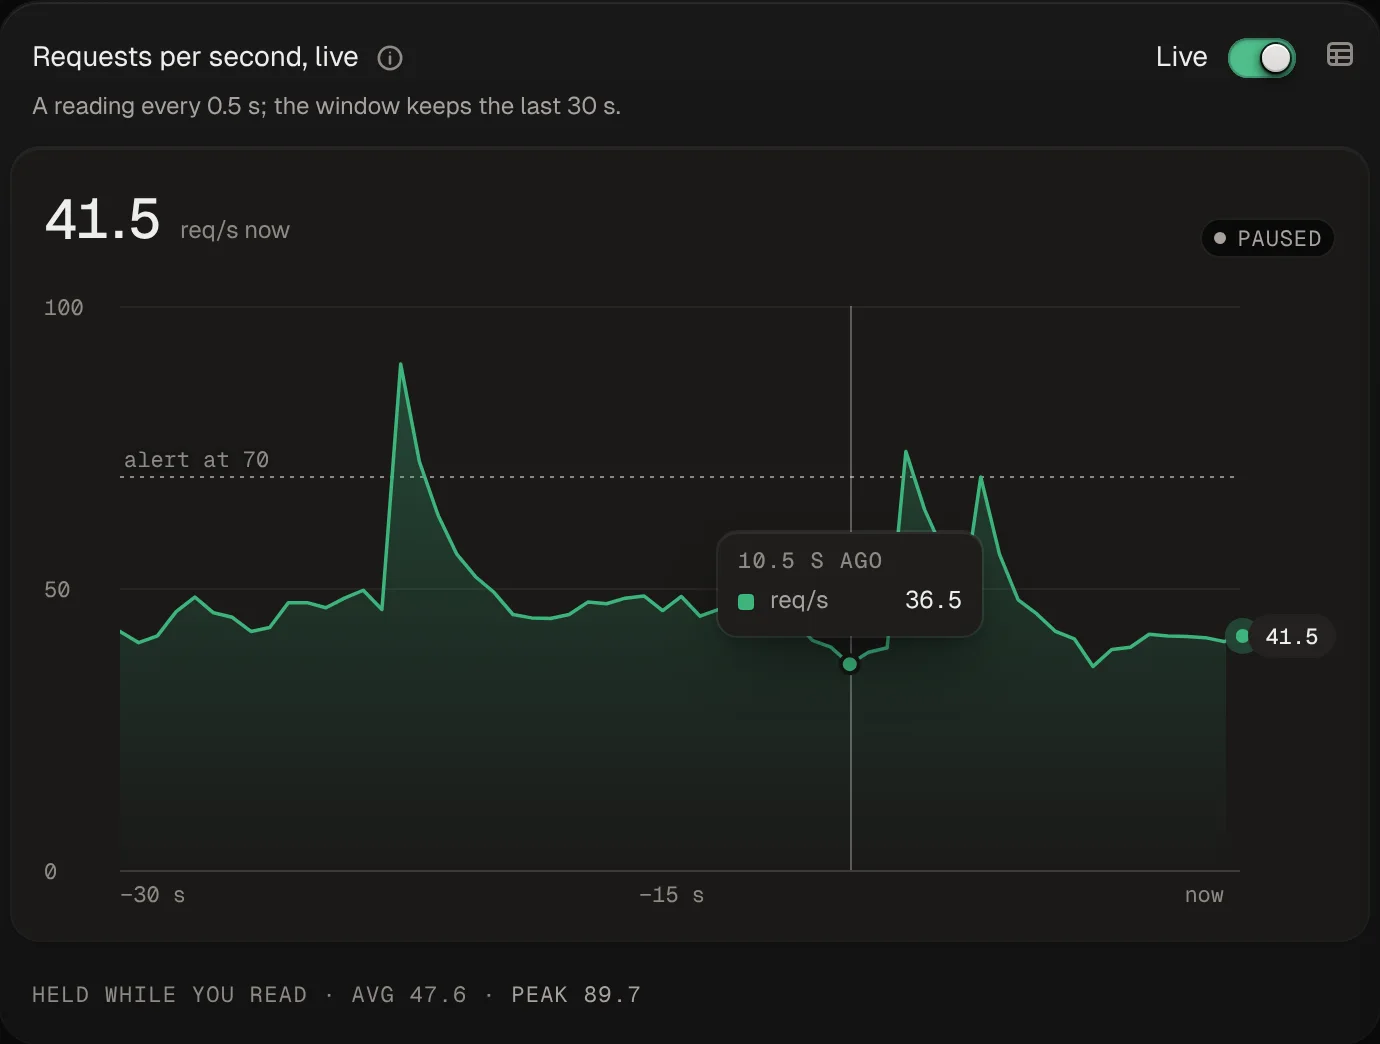Viewport: 1380px width, 1044px height.
Task: Click the green req/s legend swatch in tooltip
Action: (x=746, y=601)
